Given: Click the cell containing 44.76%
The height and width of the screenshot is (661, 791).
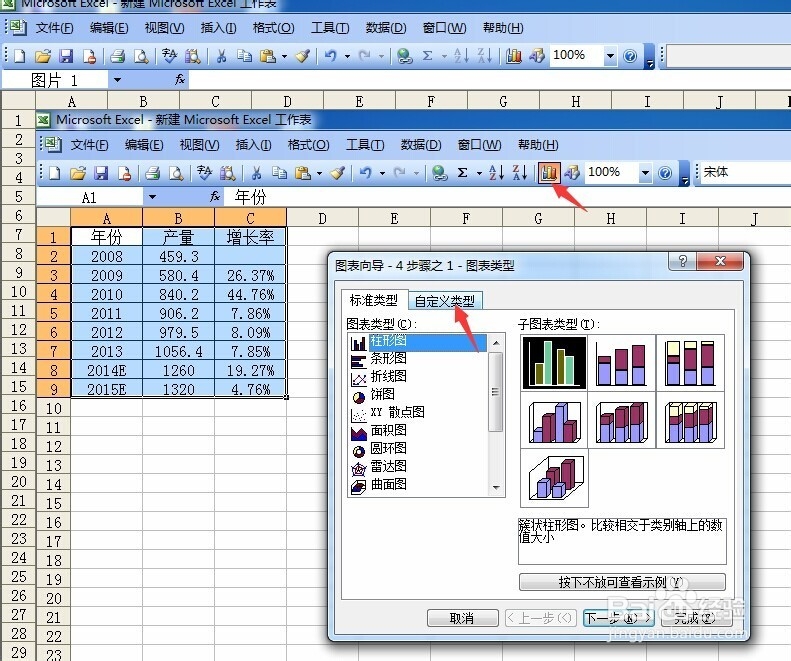Looking at the screenshot, I should coord(250,294).
